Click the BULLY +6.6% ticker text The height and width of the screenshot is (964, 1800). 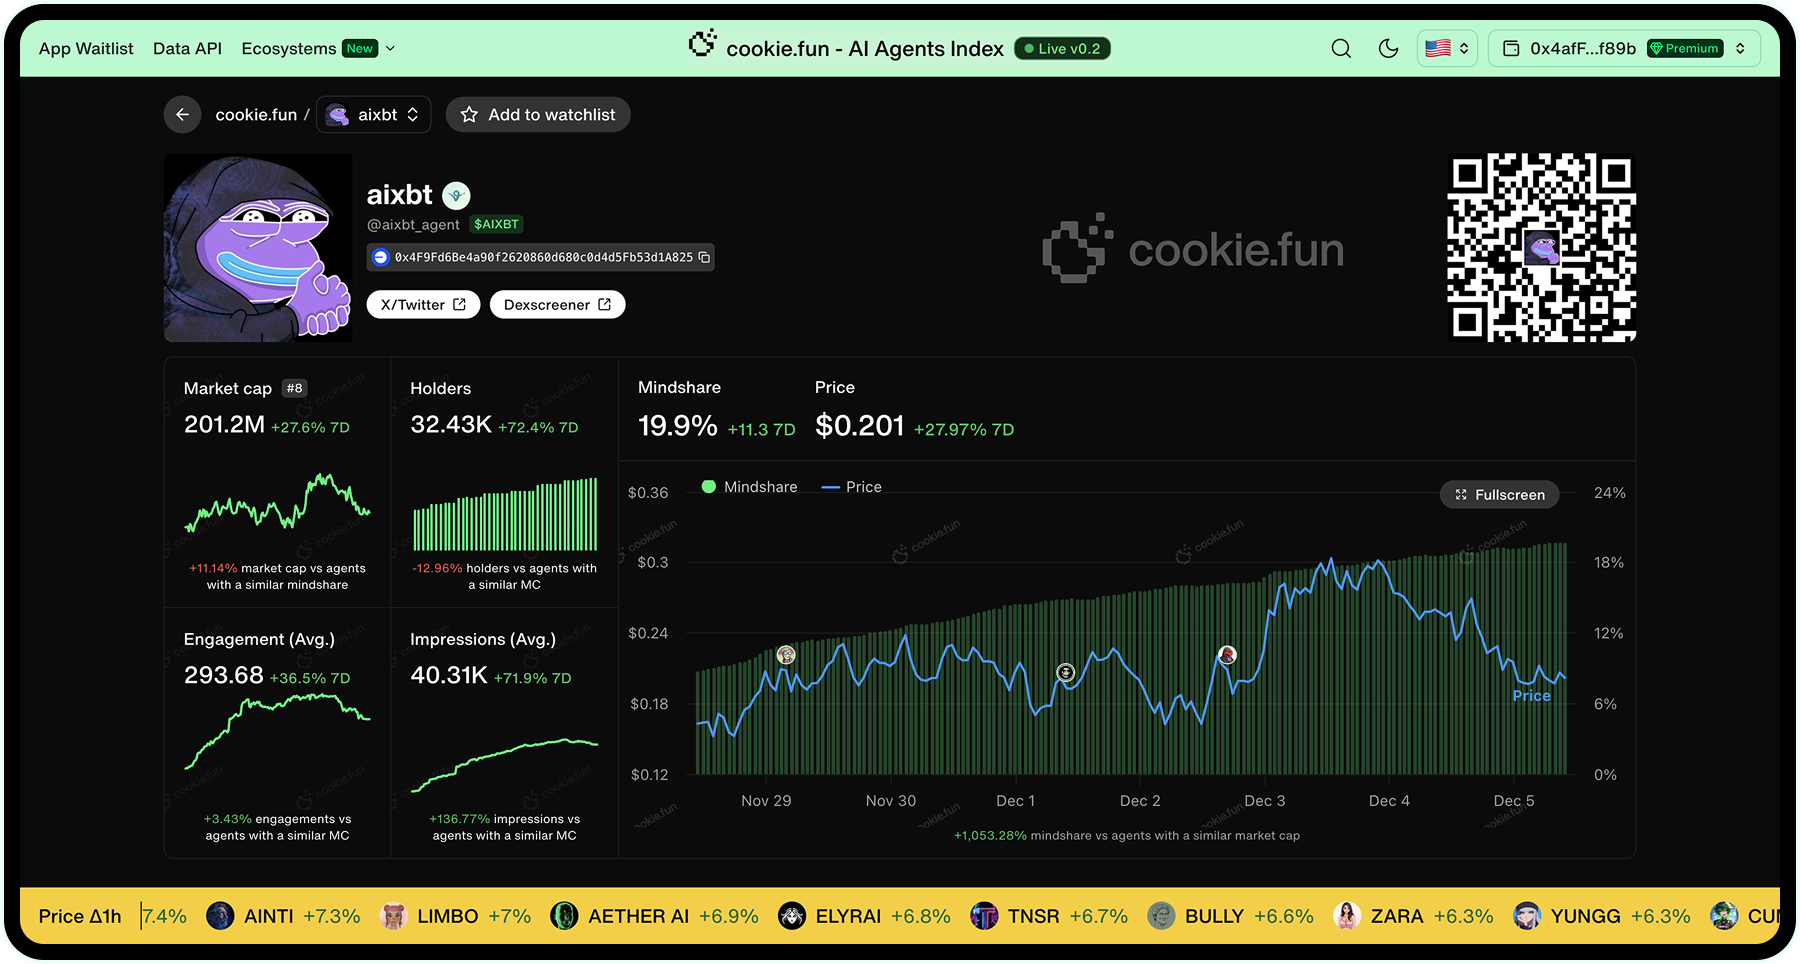click(x=1249, y=916)
